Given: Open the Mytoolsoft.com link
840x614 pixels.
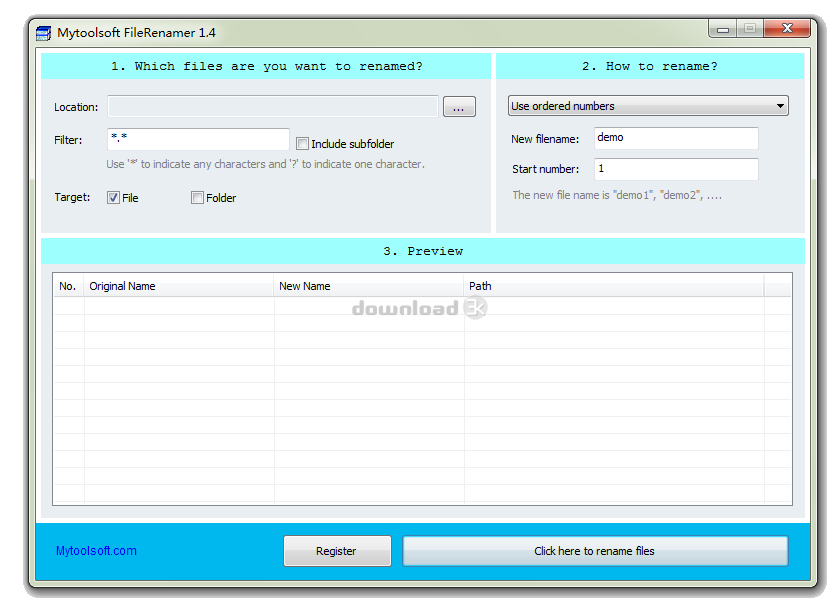Looking at the screenshot, I should tap(96, 551).
